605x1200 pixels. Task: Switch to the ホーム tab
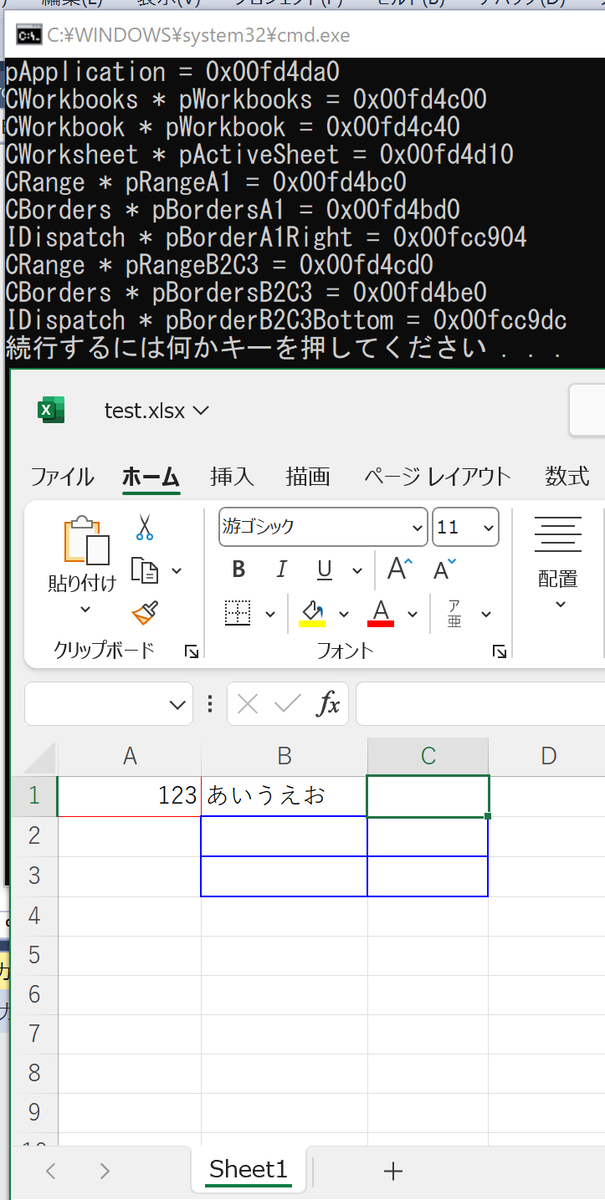(151, 476)
